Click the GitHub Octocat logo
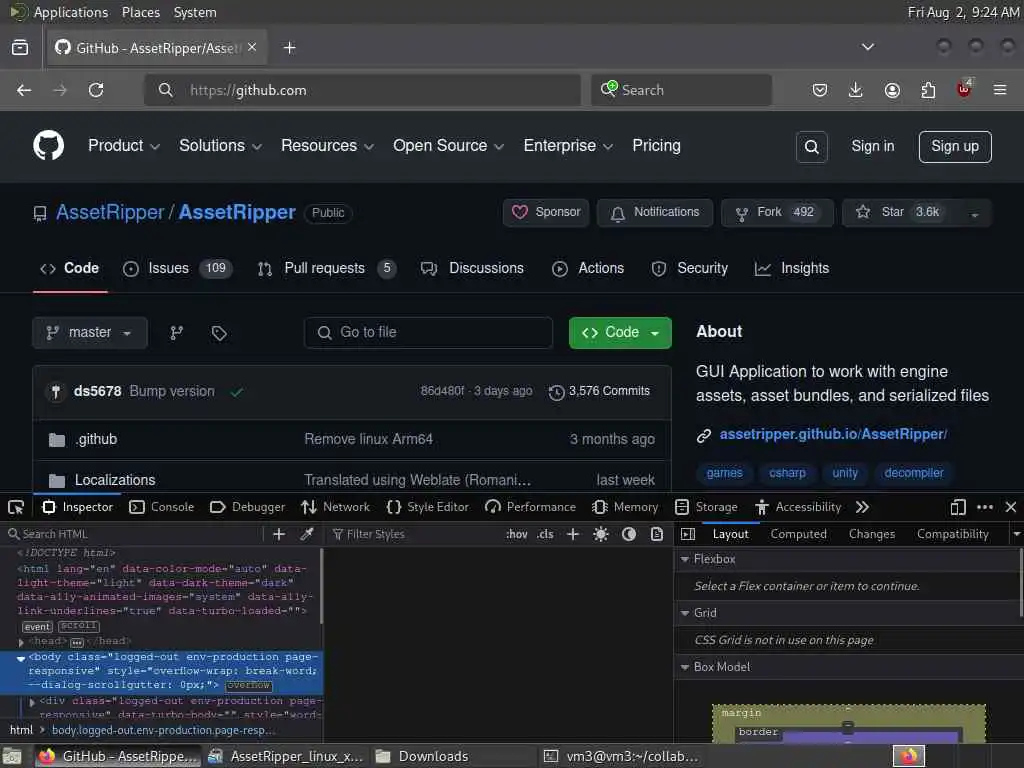 click(49, 145)
